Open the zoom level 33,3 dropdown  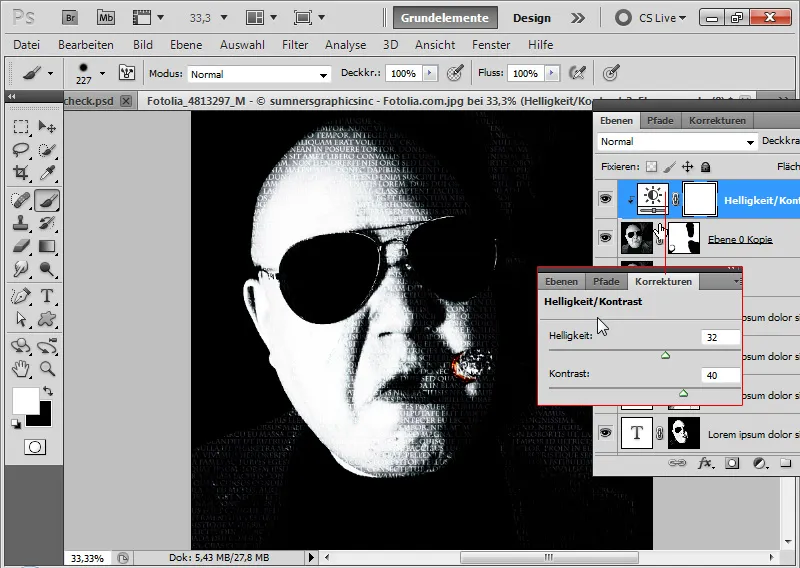coord(223,18)
